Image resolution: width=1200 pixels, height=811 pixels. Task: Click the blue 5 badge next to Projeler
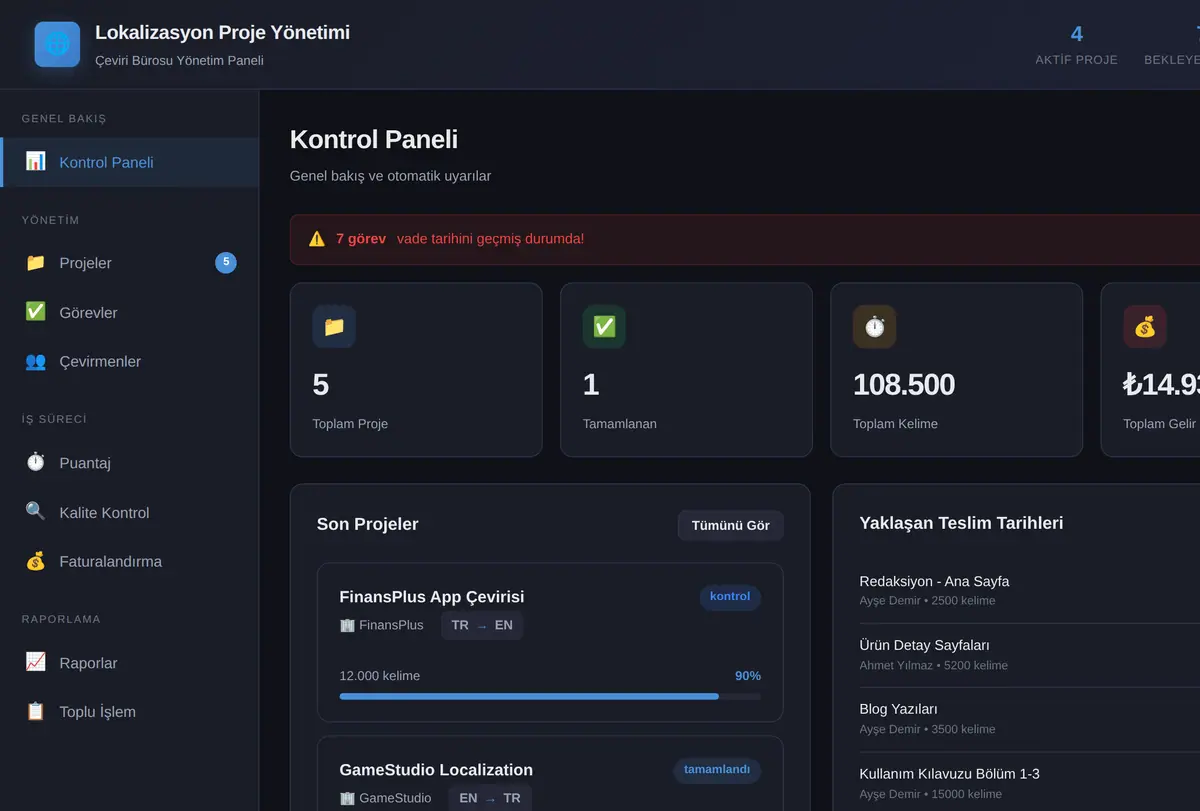(226, 263)
